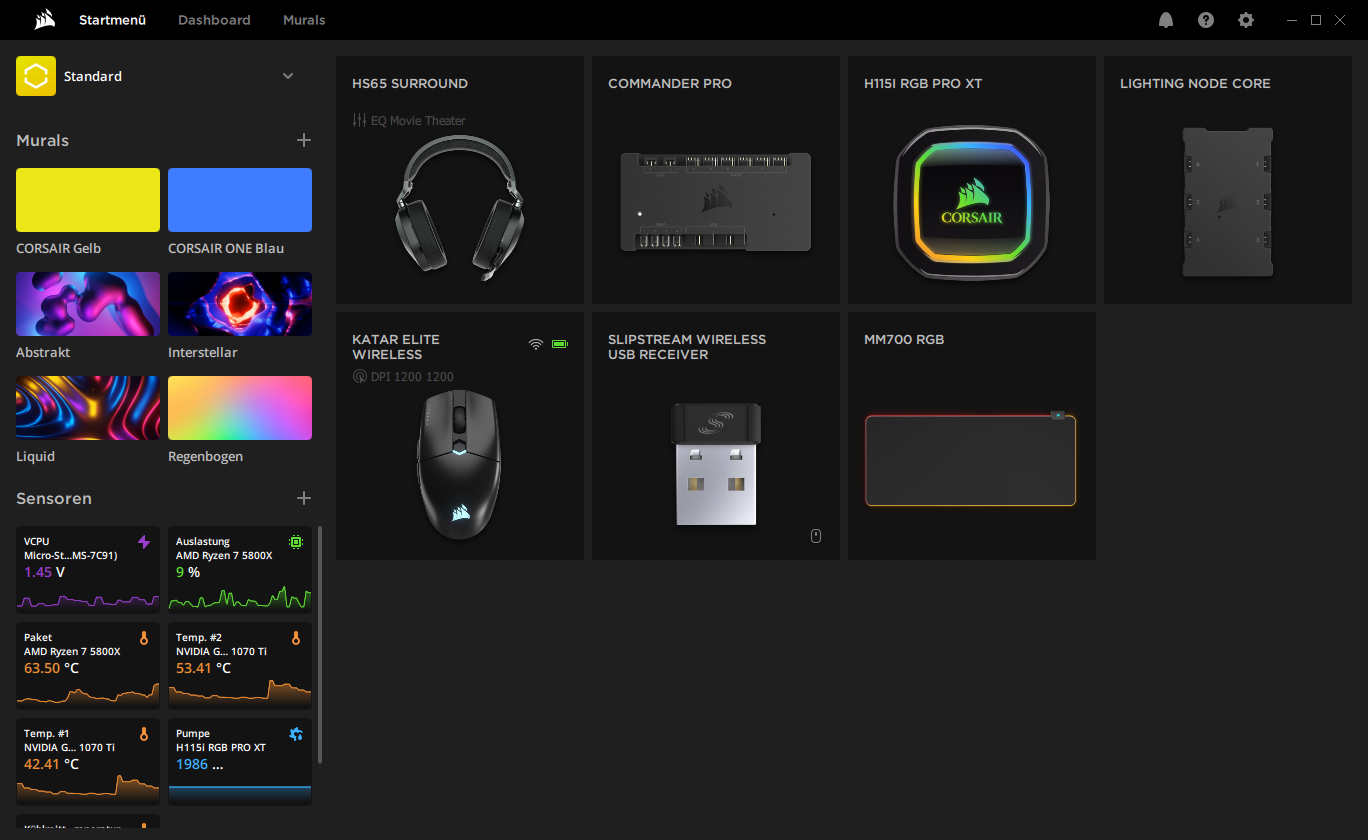The height and width of the screenshot is (840, 1368).
Task: Select the Regenbogen gradient mural
Action: click(240, 408)
